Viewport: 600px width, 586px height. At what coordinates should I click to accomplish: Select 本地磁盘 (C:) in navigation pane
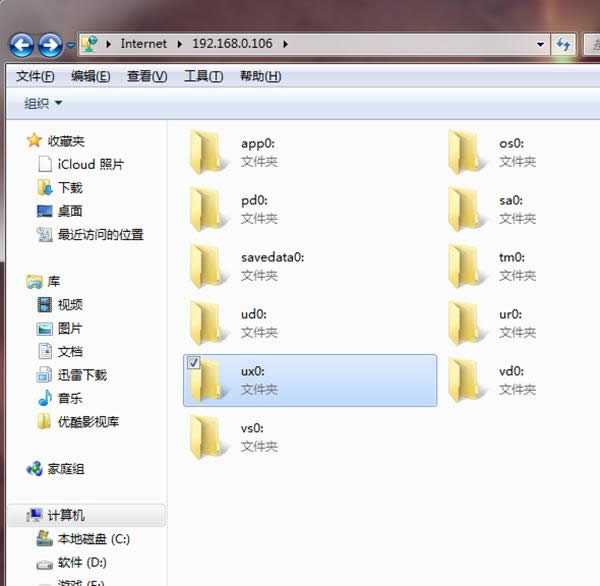click(x=94, y=539)
